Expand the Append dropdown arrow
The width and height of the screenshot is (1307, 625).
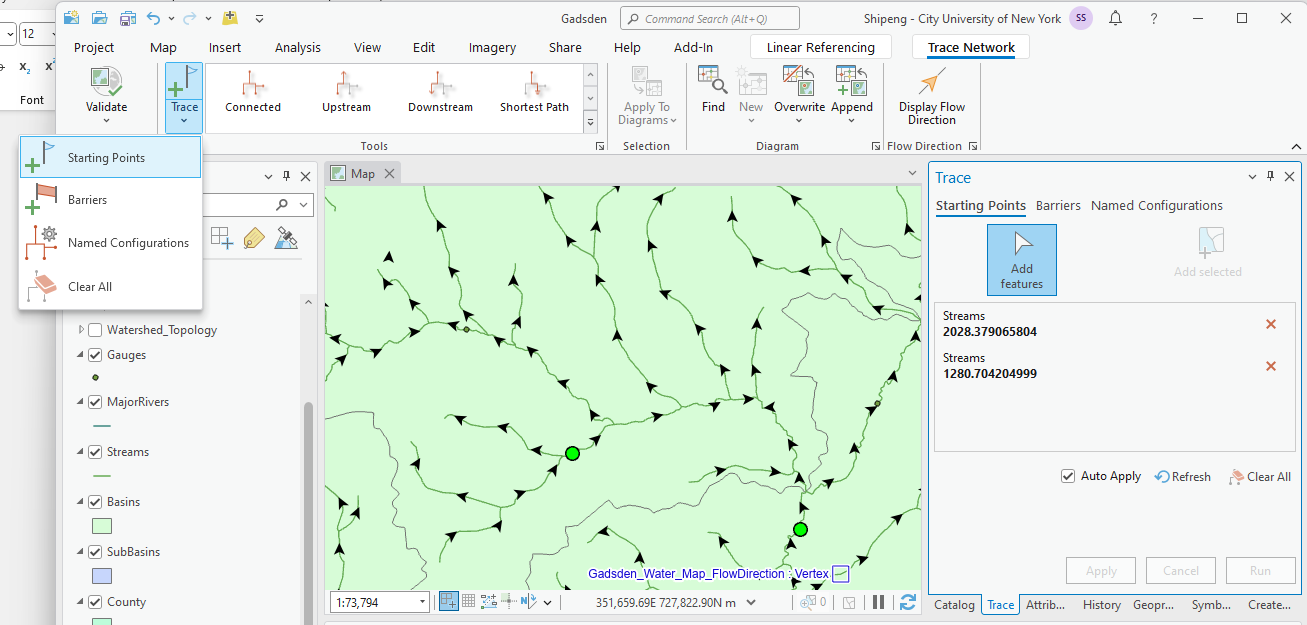click(x=852, y=121)
